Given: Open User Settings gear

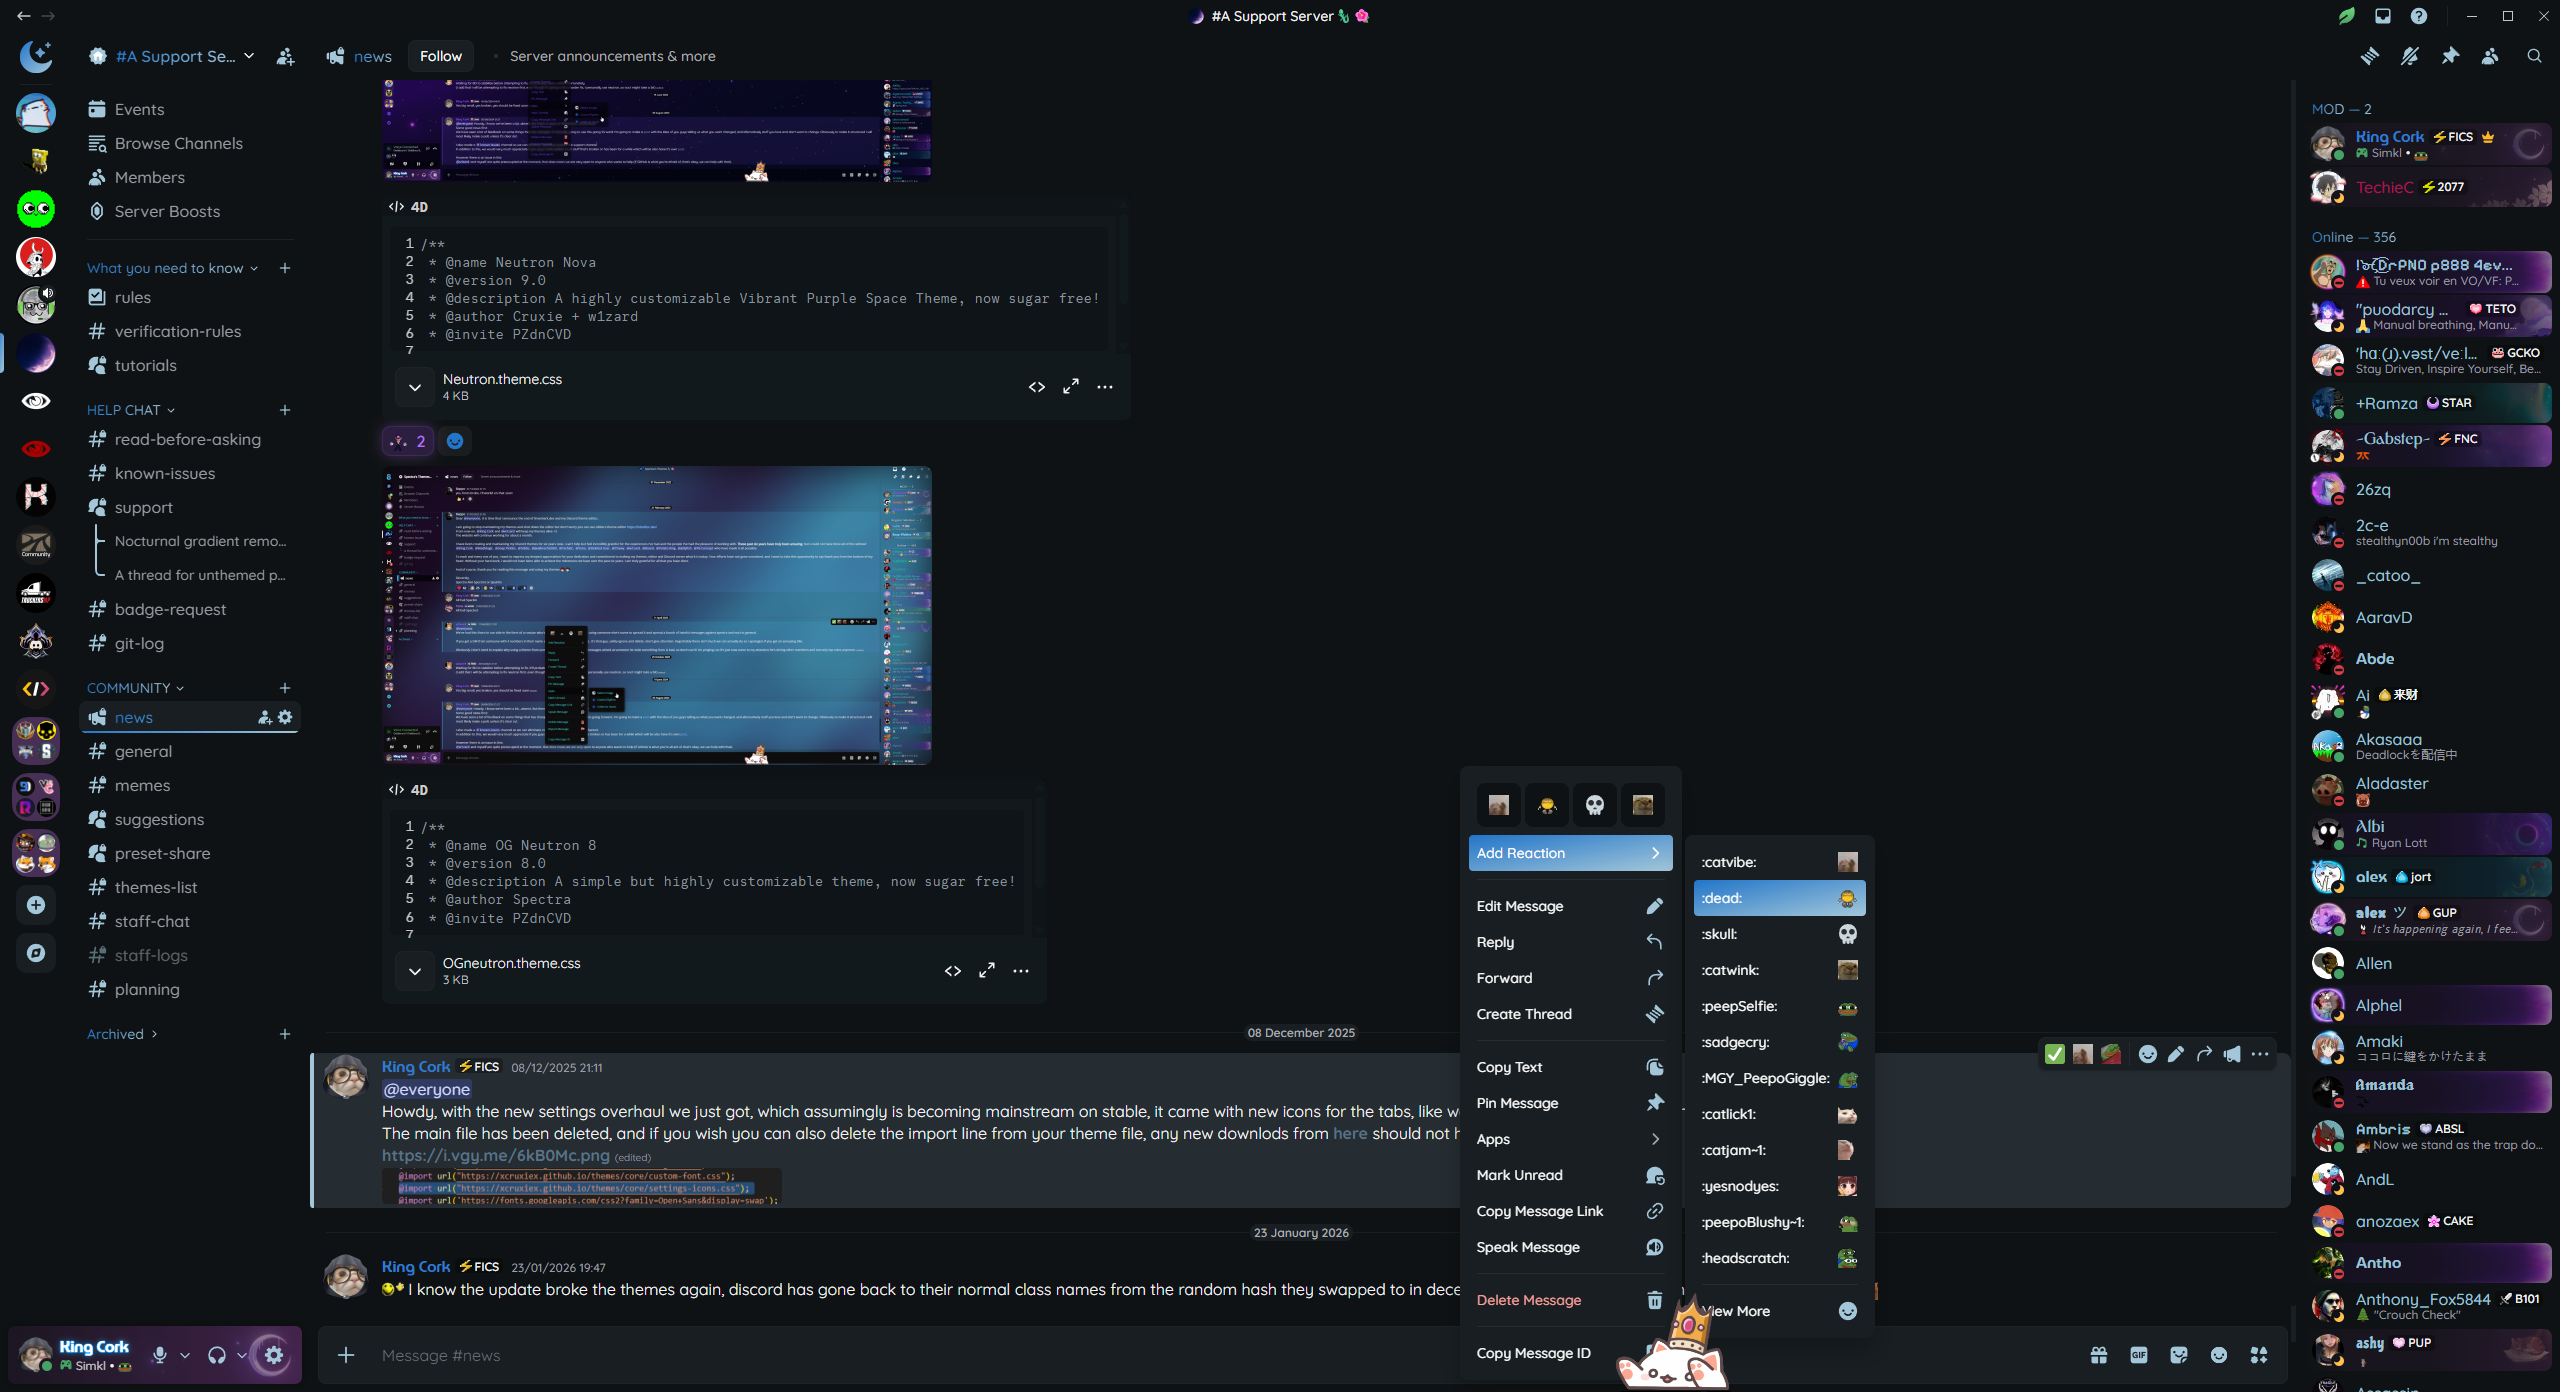Looking at the screenshot, I should coord(274,1355).
